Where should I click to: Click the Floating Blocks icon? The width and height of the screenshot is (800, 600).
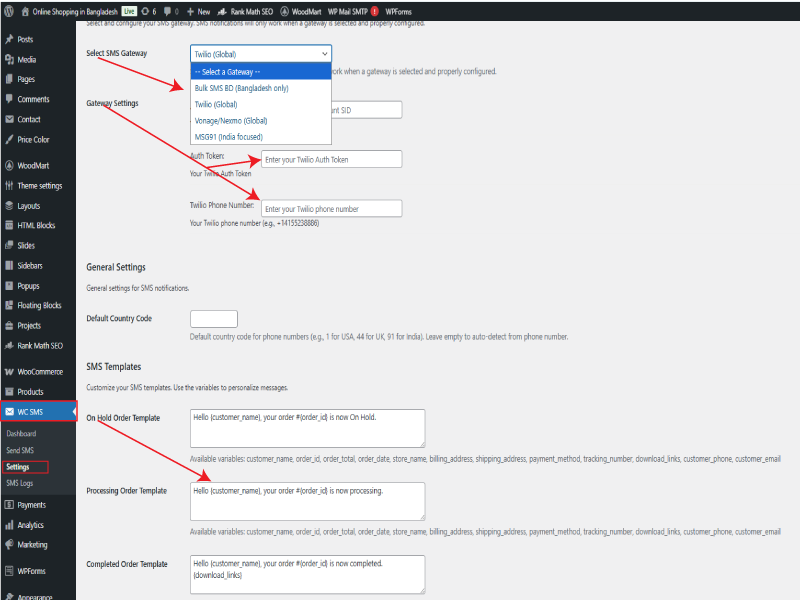tap(9, 305)
